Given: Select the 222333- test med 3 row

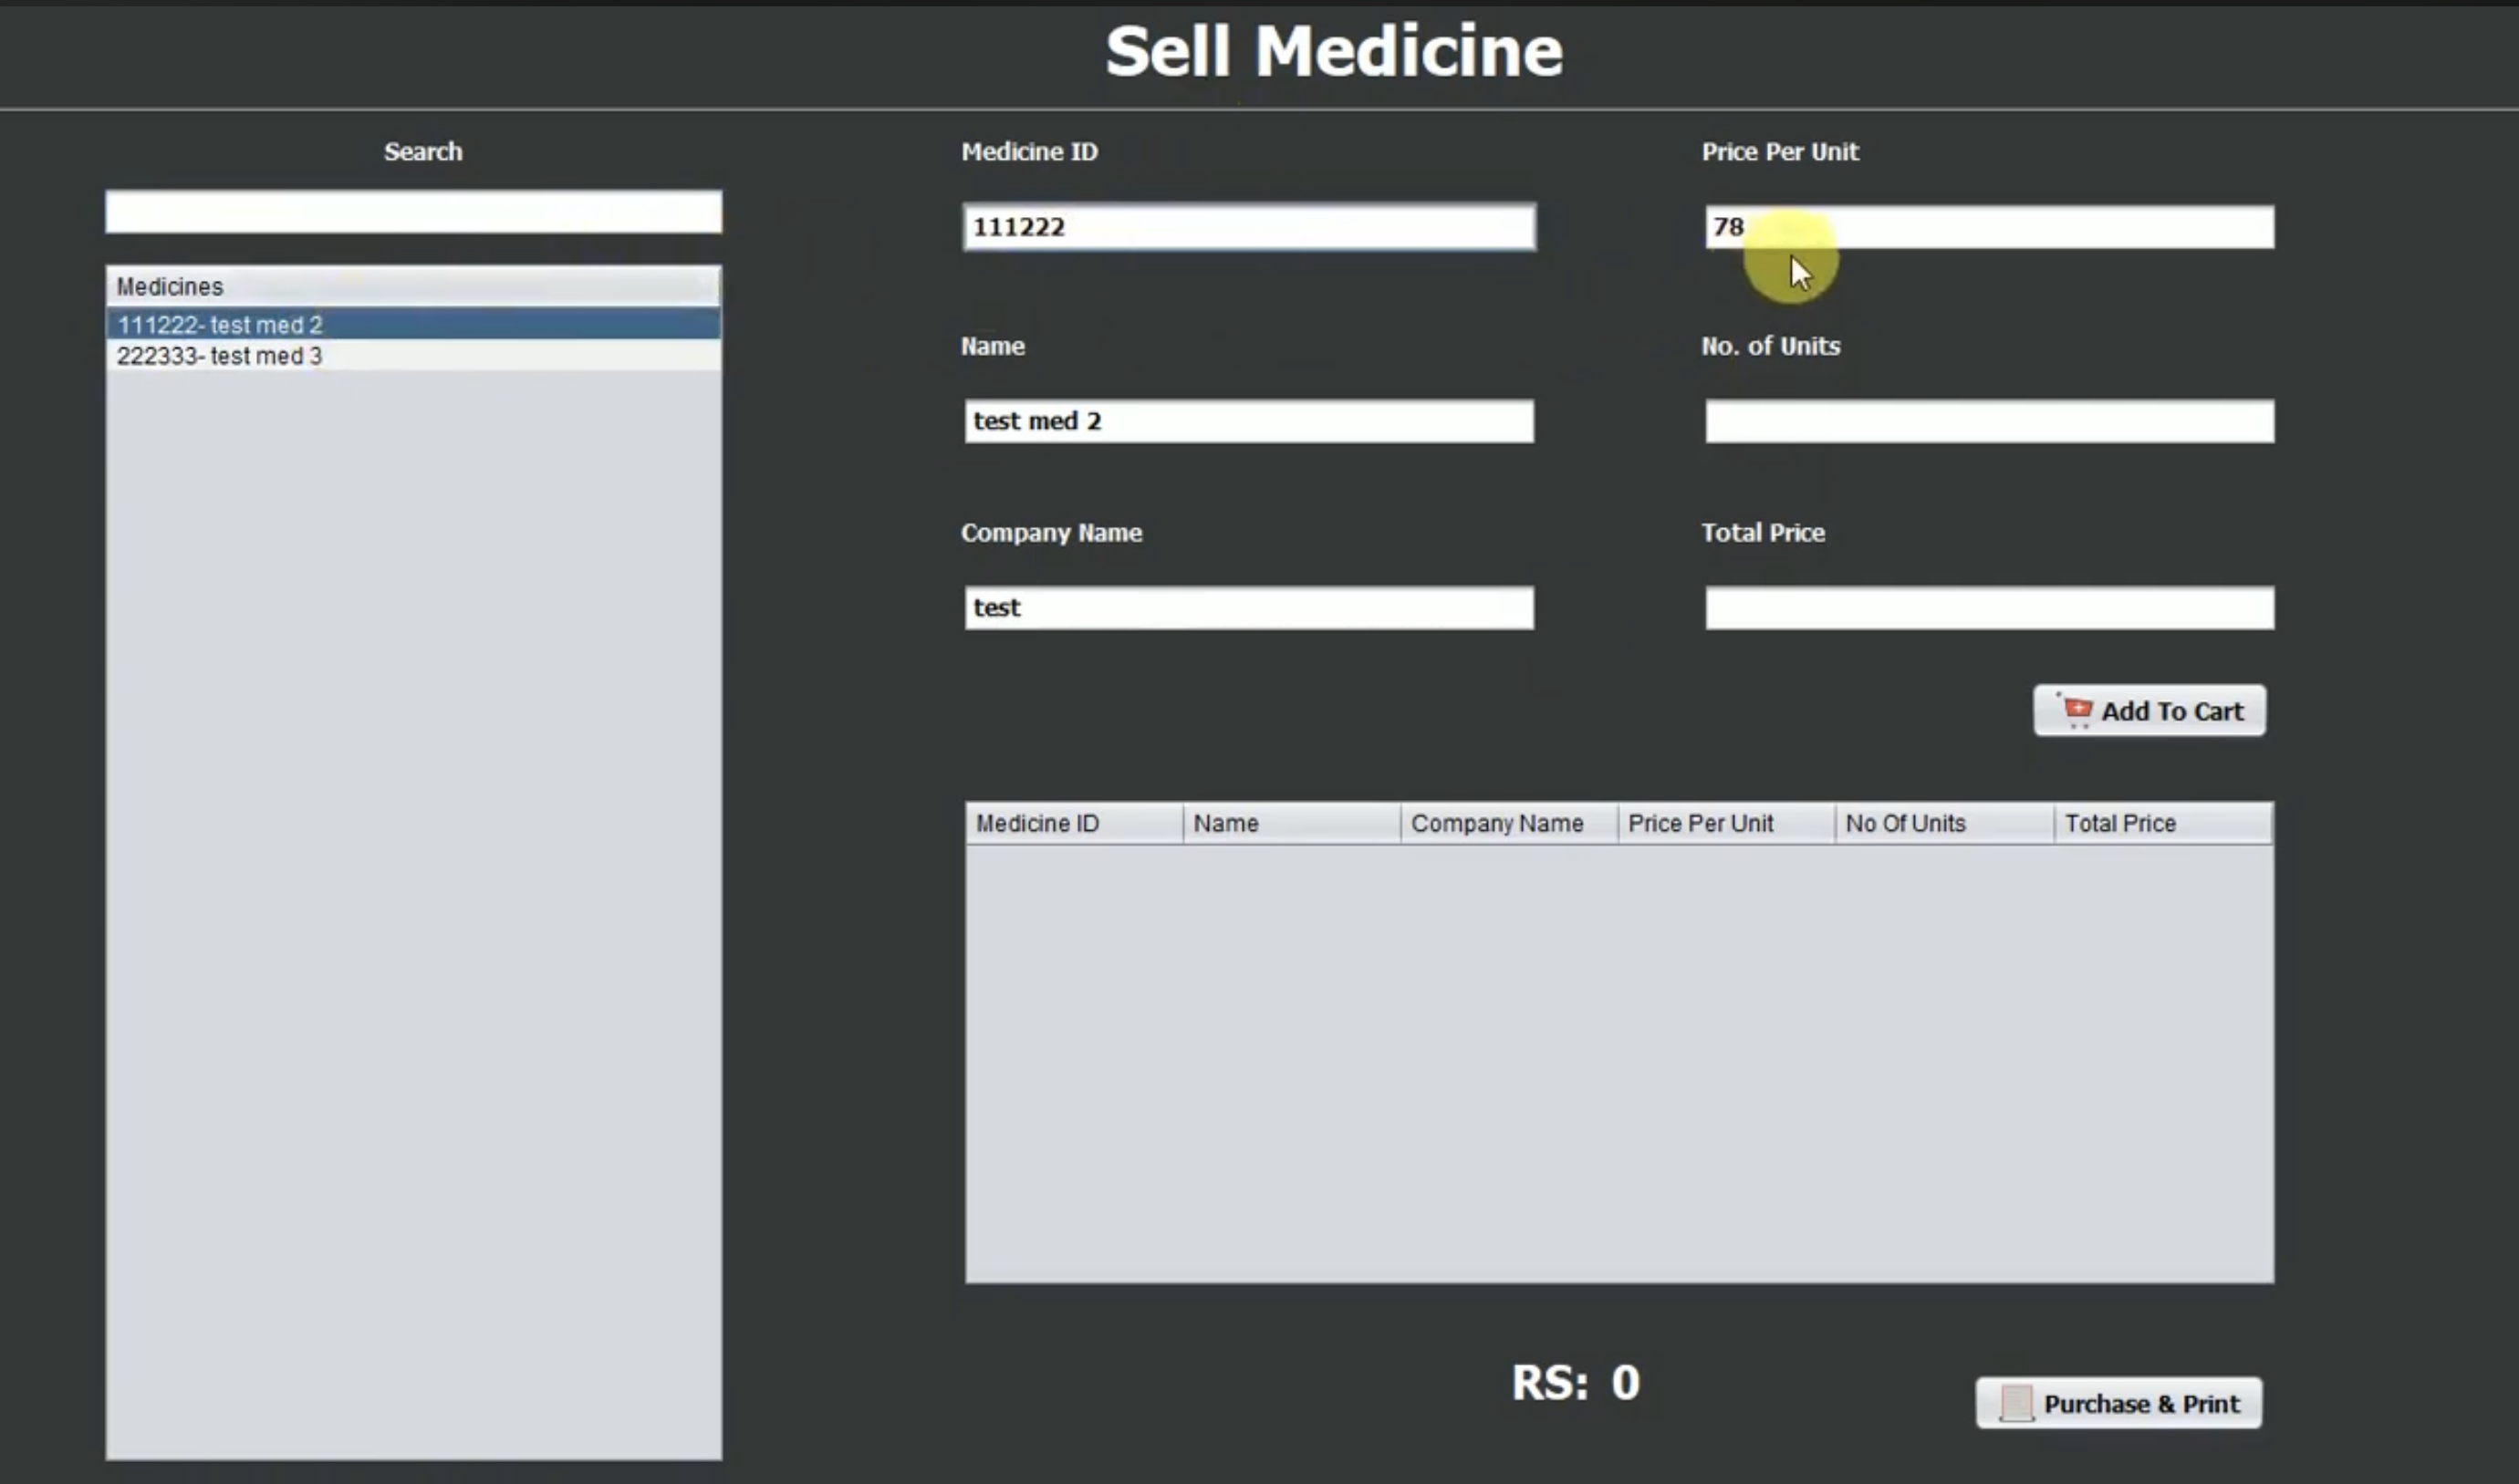Looking at the screenshot, I should pyautogui.click(x=414, y=356).
